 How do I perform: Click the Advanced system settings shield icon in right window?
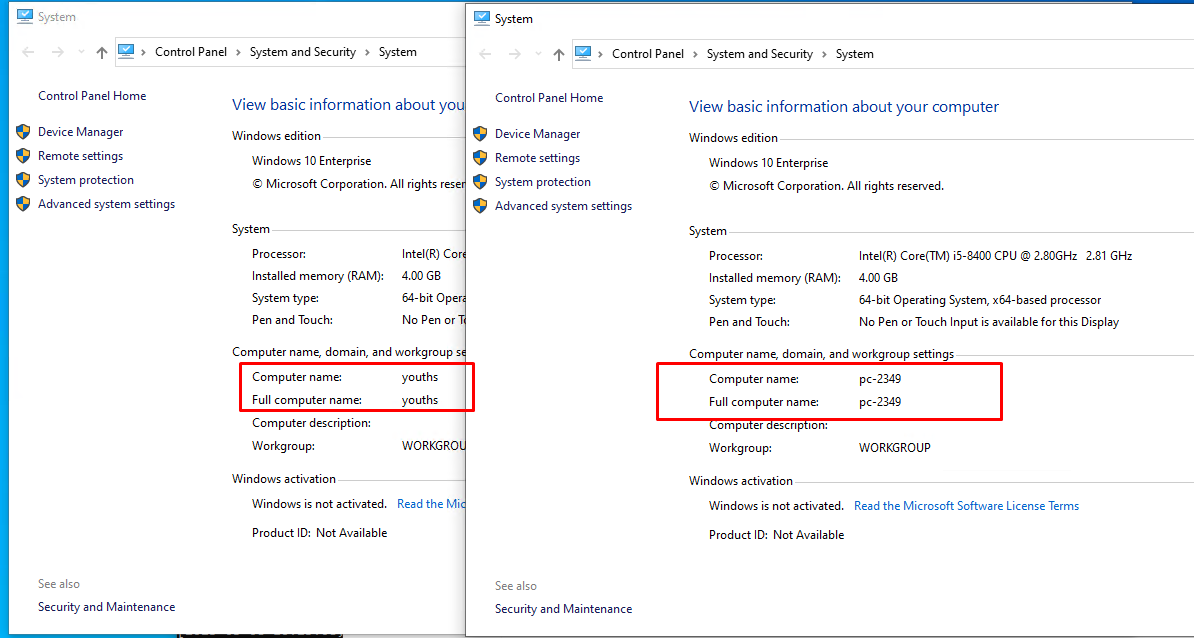[480, 206]
